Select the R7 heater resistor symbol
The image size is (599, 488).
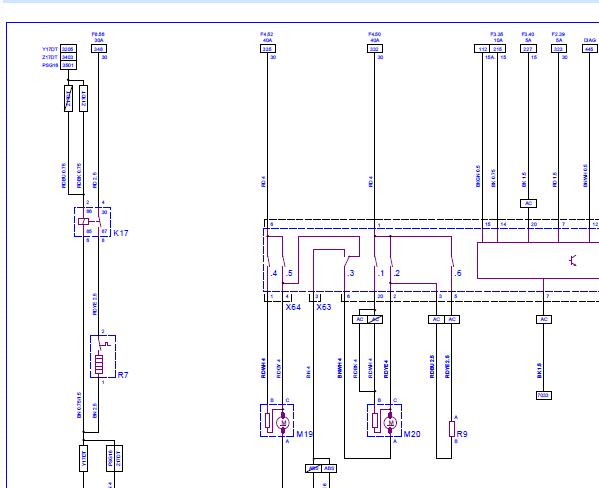click(99, 364)
